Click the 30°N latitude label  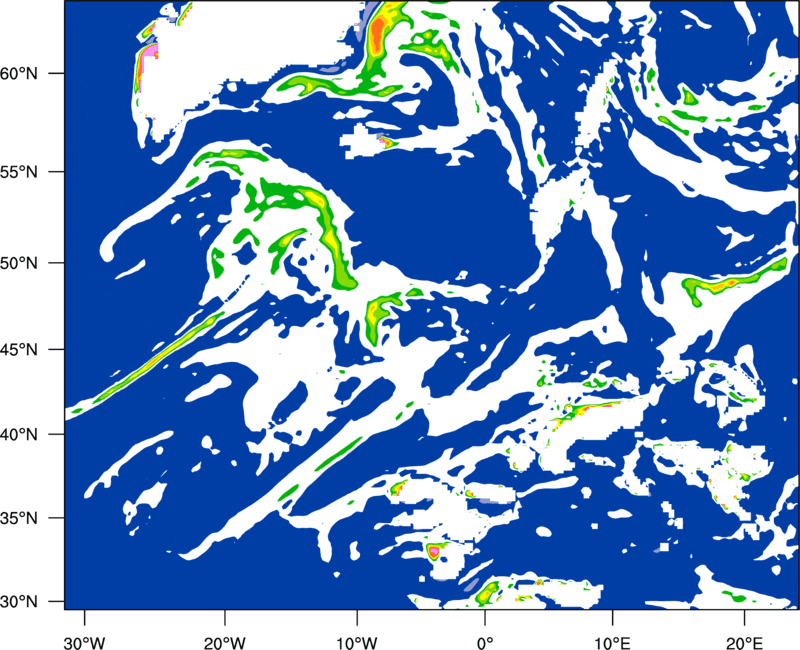(x=19, y=602)
